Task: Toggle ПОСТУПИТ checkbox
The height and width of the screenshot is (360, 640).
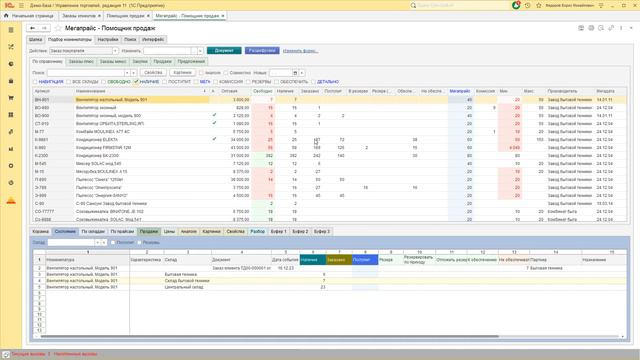Action: [x=164, y=82]
